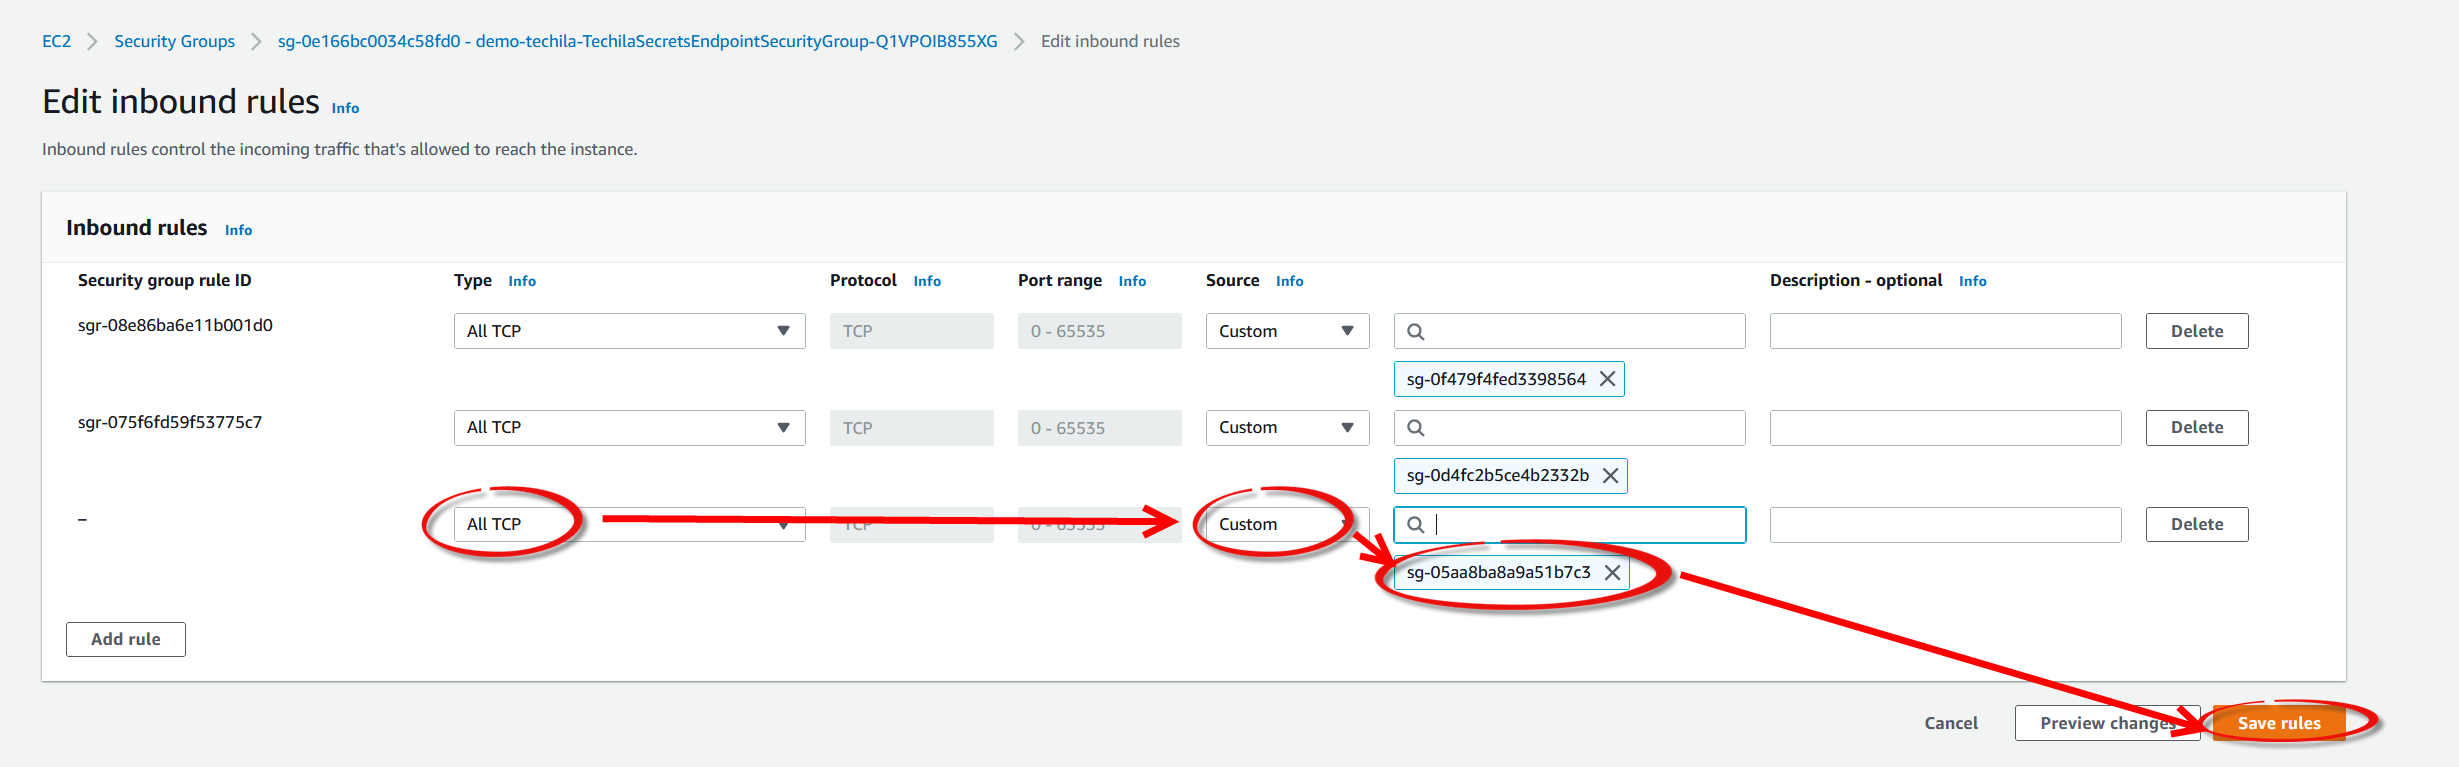Open Type dropdown for rule sgr-08e86ba6e11b001d0
Screen dimensions: 2459x767
tap(629, 331)
